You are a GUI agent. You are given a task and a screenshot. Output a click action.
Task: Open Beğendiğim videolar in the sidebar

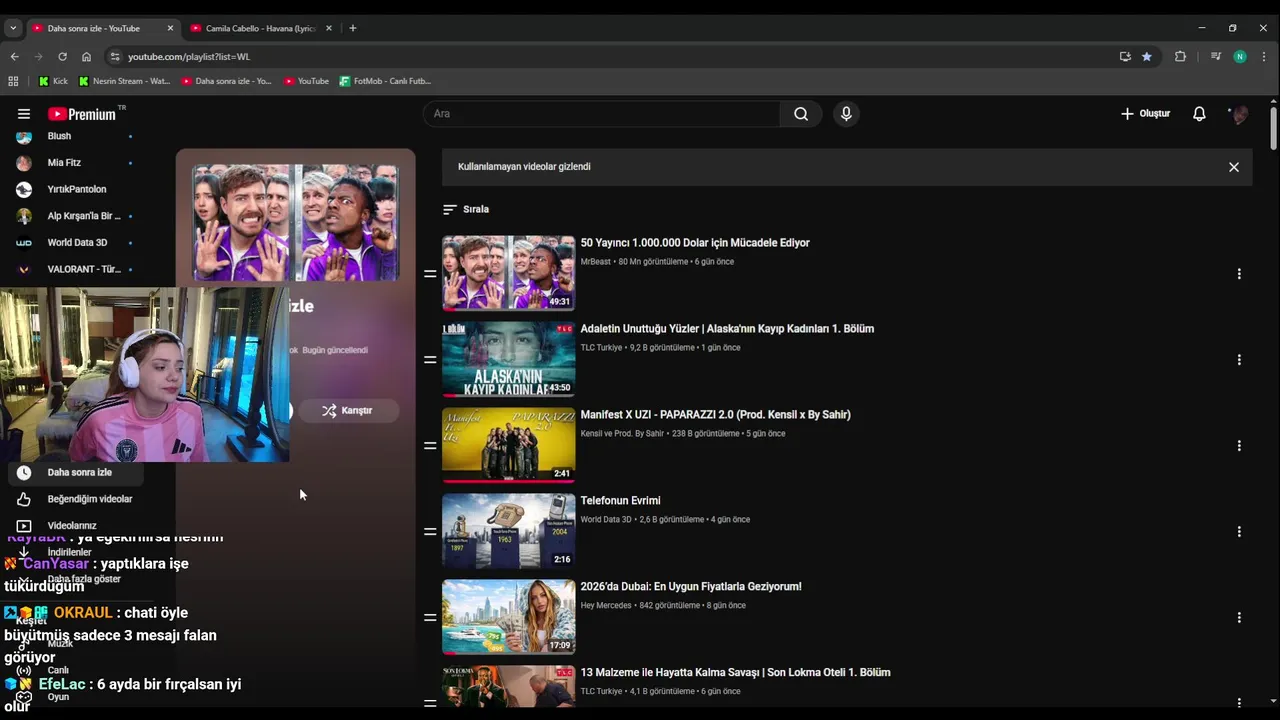pyautogui.click(x=75, y=499)
